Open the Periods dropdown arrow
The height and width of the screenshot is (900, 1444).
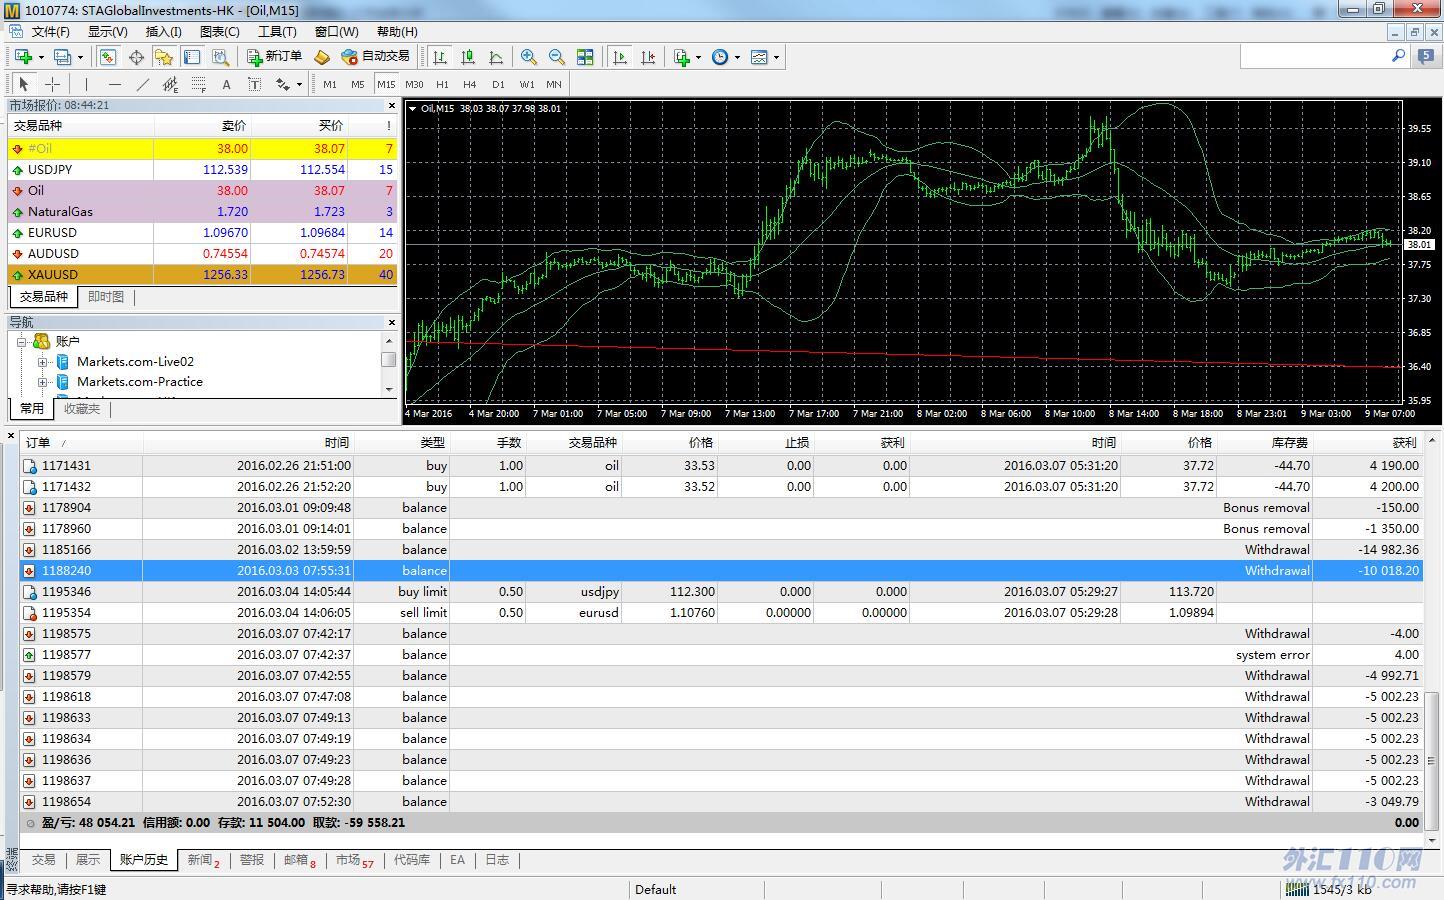coord(737,57)
